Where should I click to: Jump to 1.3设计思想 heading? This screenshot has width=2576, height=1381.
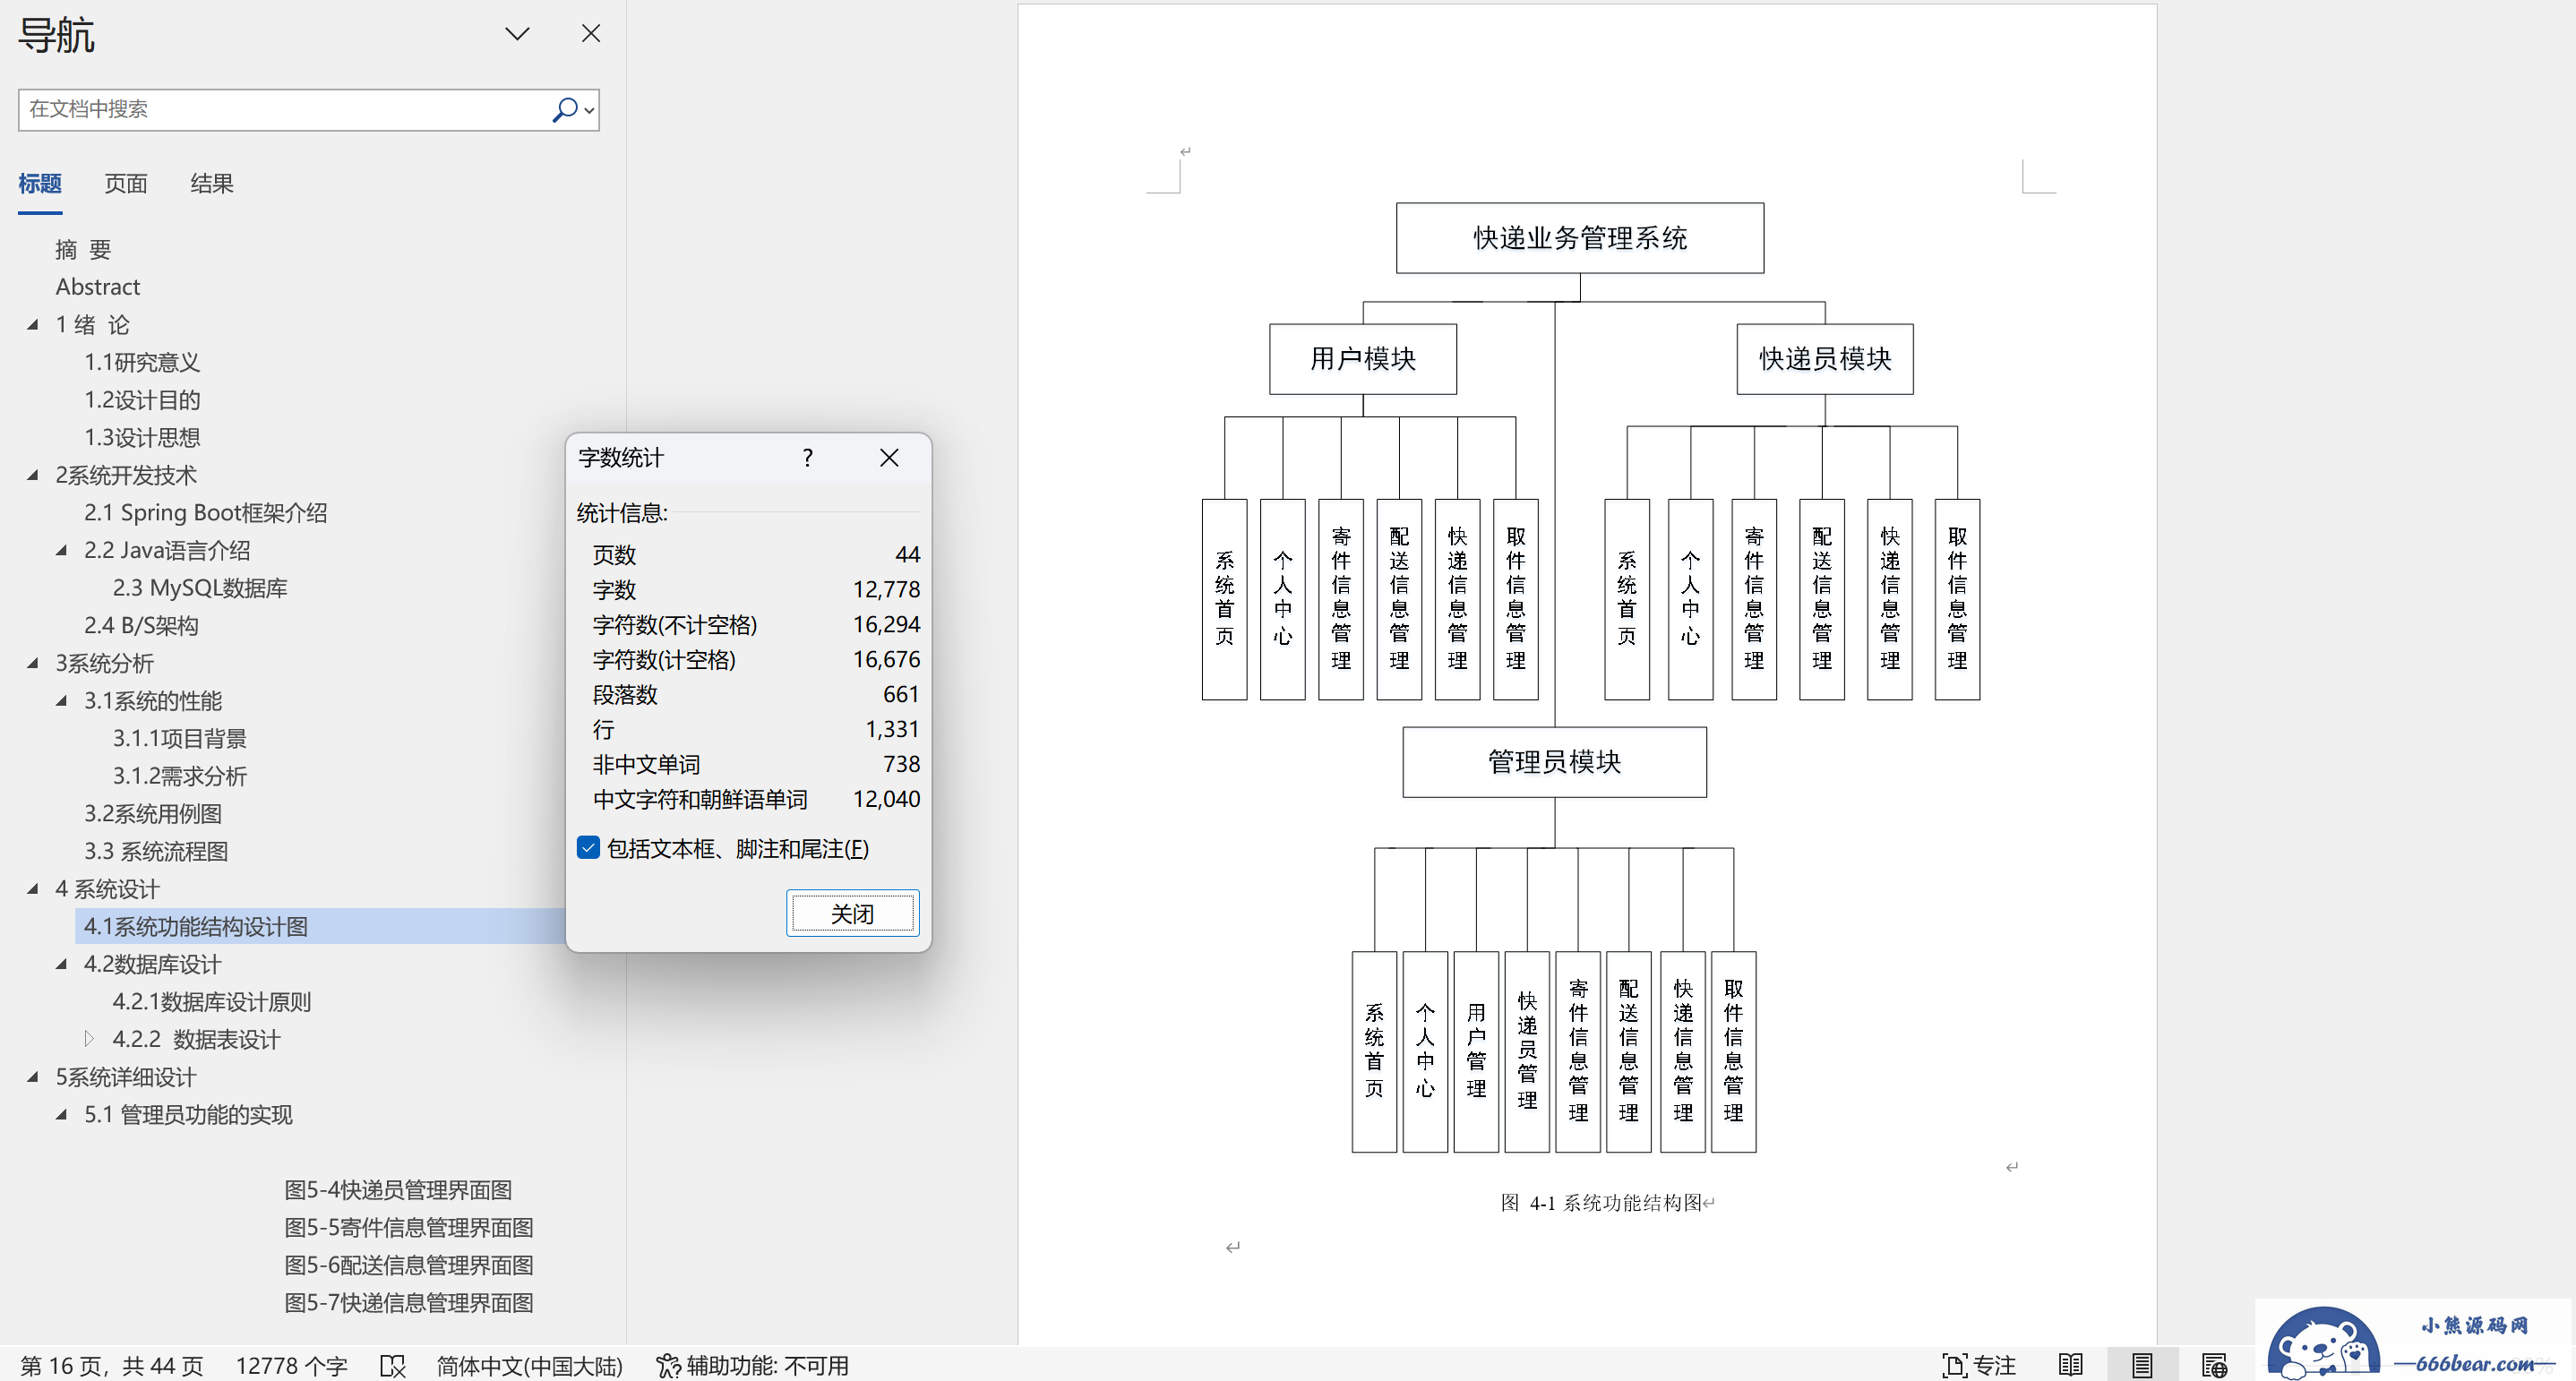(x=142, y=438)
